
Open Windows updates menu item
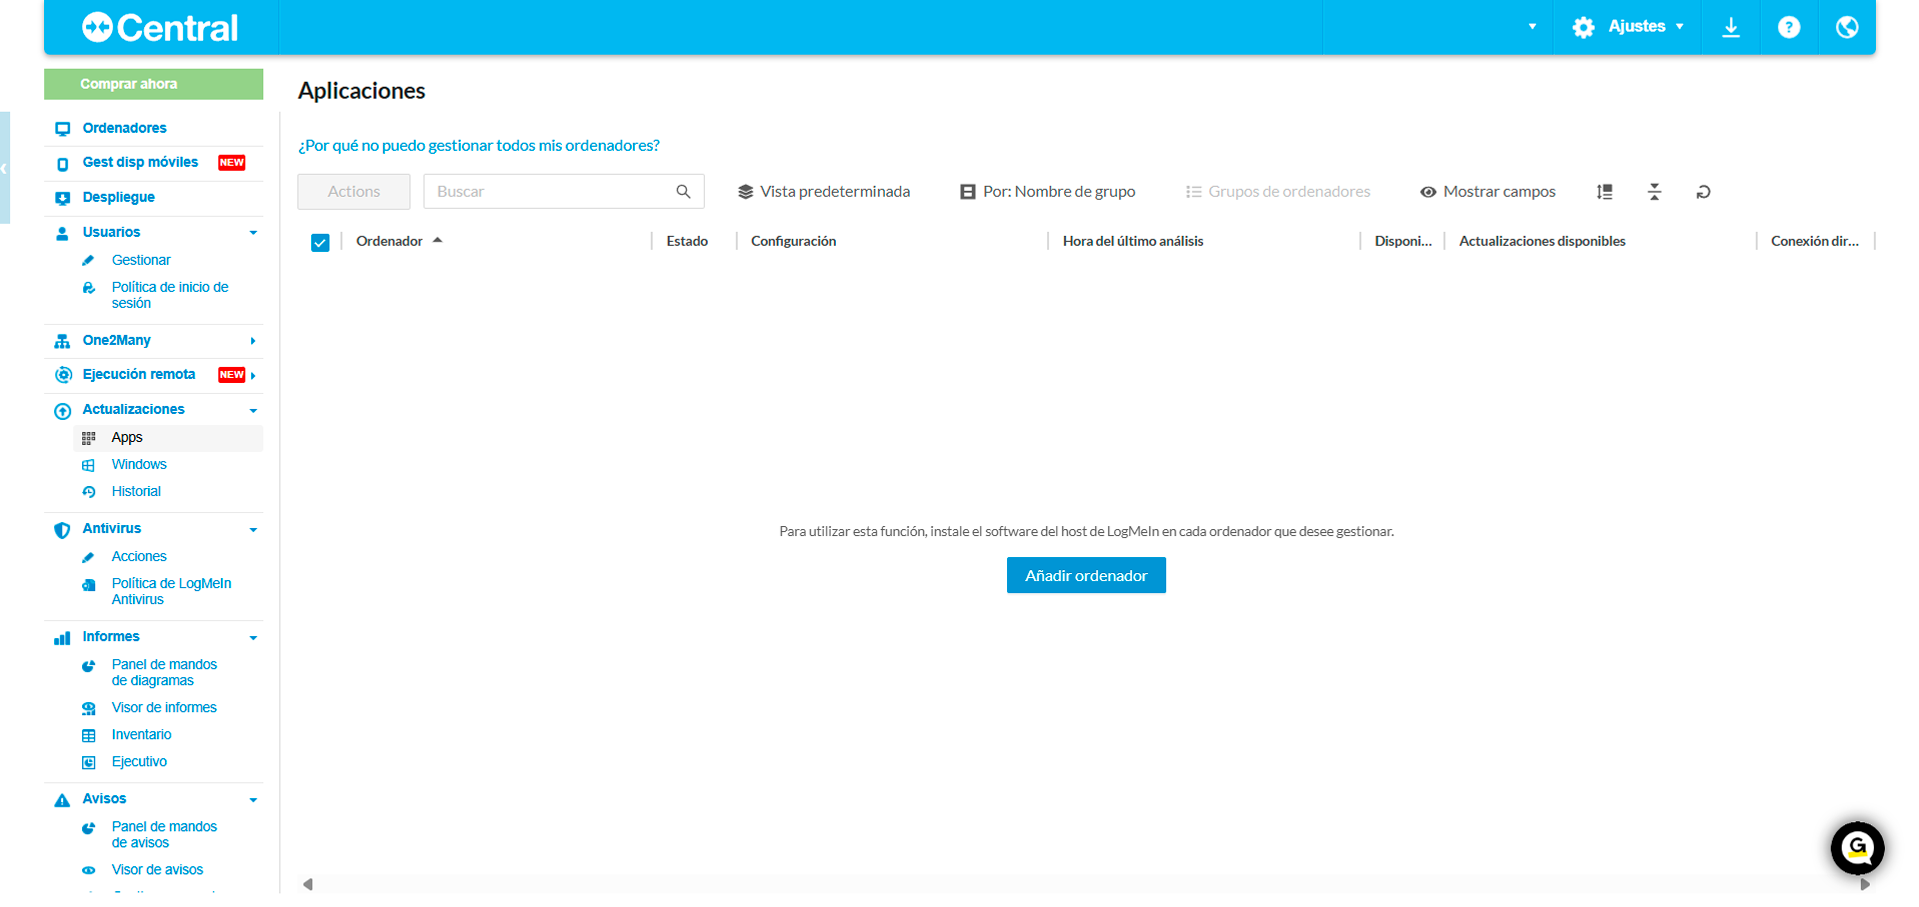(139, 465)
